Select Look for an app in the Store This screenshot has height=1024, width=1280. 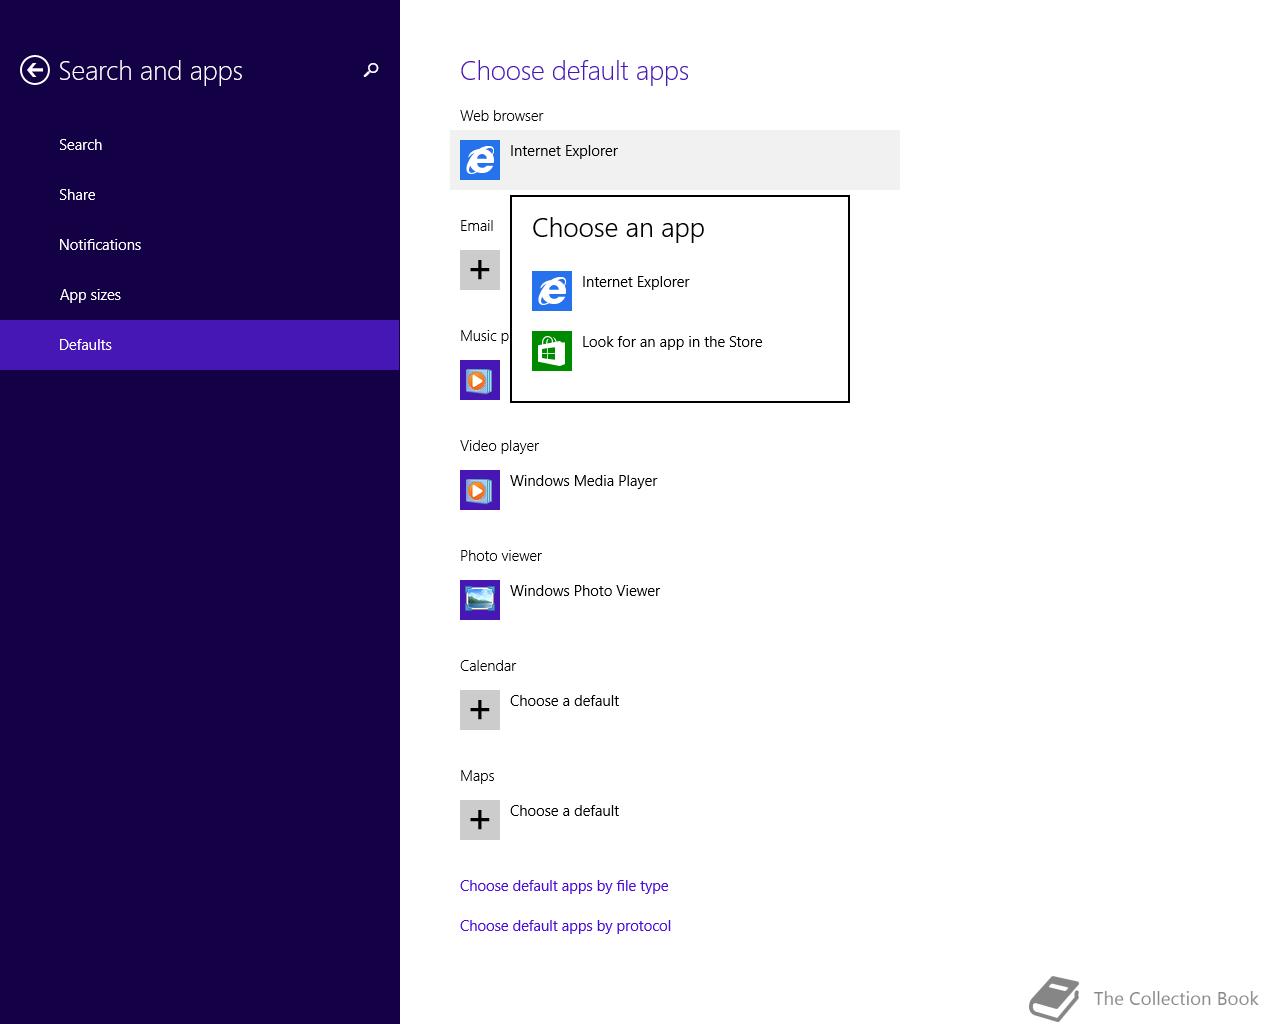click(672, 342)
